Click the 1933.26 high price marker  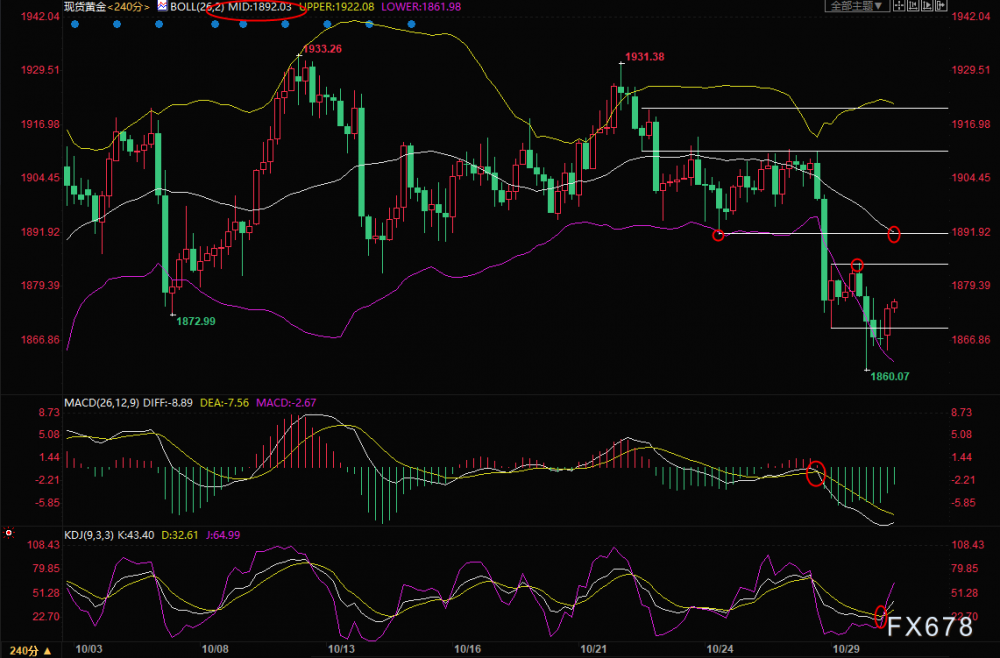tap(322, 48)
